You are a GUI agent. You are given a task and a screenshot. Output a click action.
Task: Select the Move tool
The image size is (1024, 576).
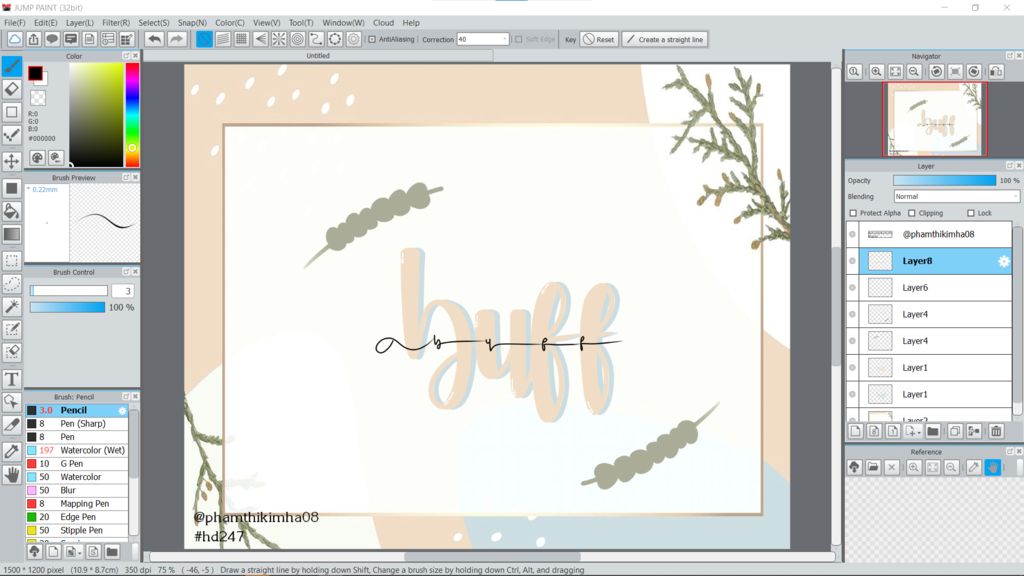click(x=12, y=161)
